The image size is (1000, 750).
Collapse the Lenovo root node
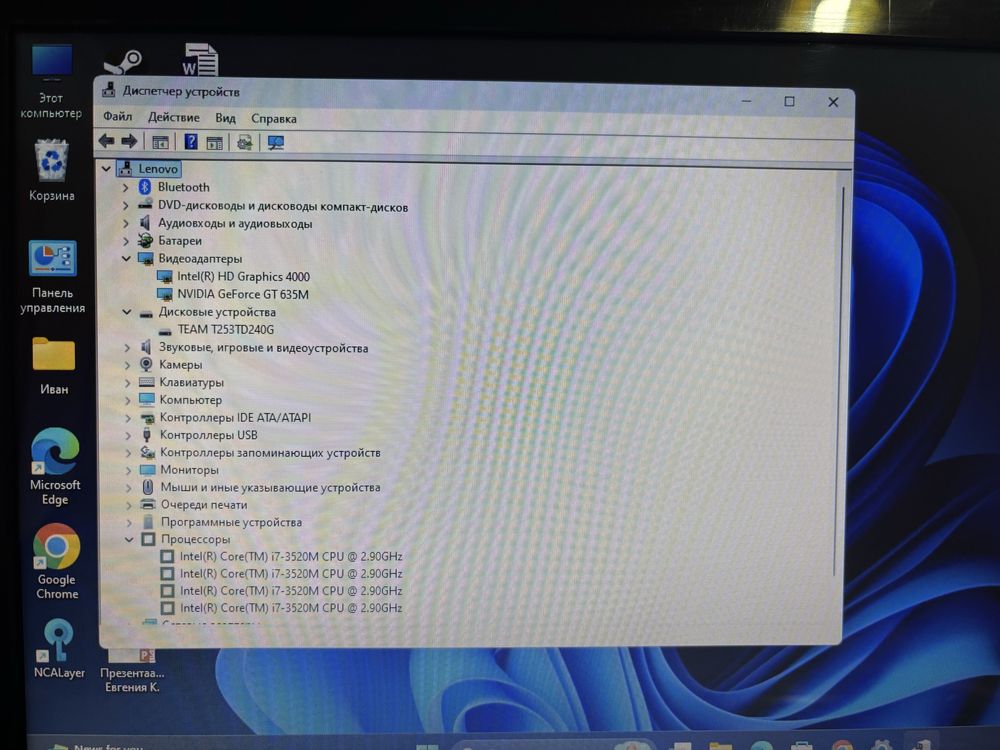click(x=106, y=169)
